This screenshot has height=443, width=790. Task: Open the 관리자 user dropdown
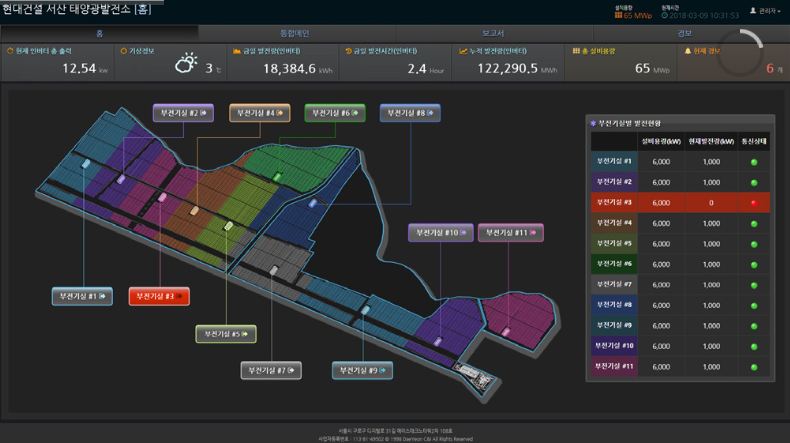pos(766,11)
